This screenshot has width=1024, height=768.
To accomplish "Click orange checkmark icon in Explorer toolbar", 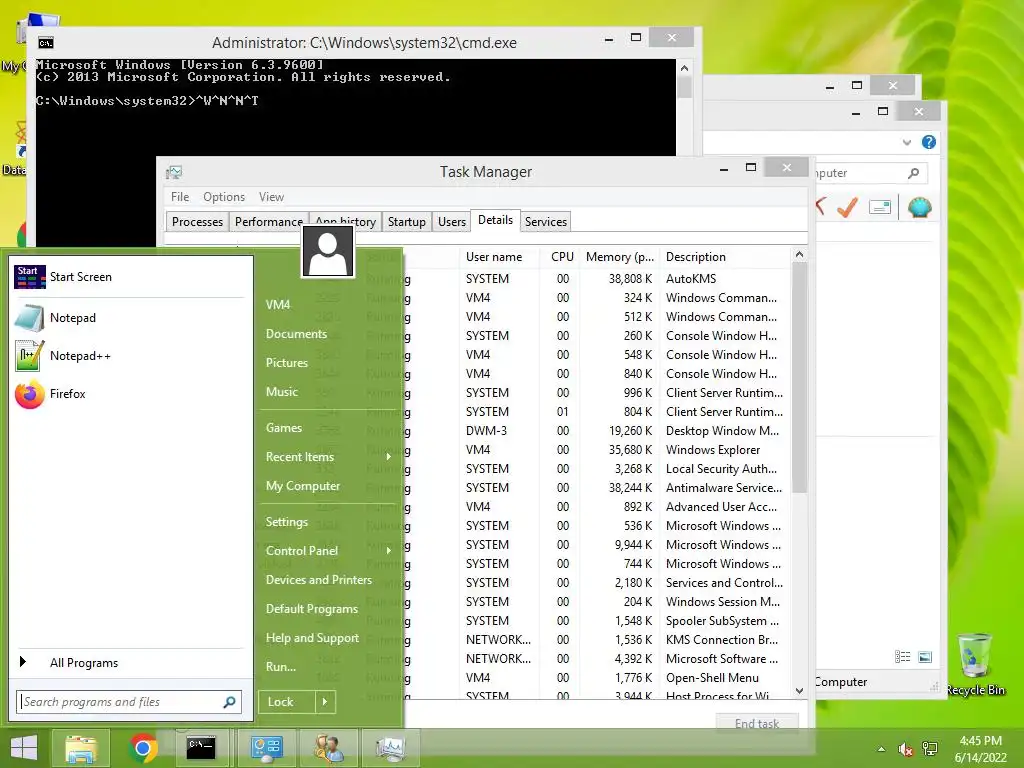I will point(847,208).
